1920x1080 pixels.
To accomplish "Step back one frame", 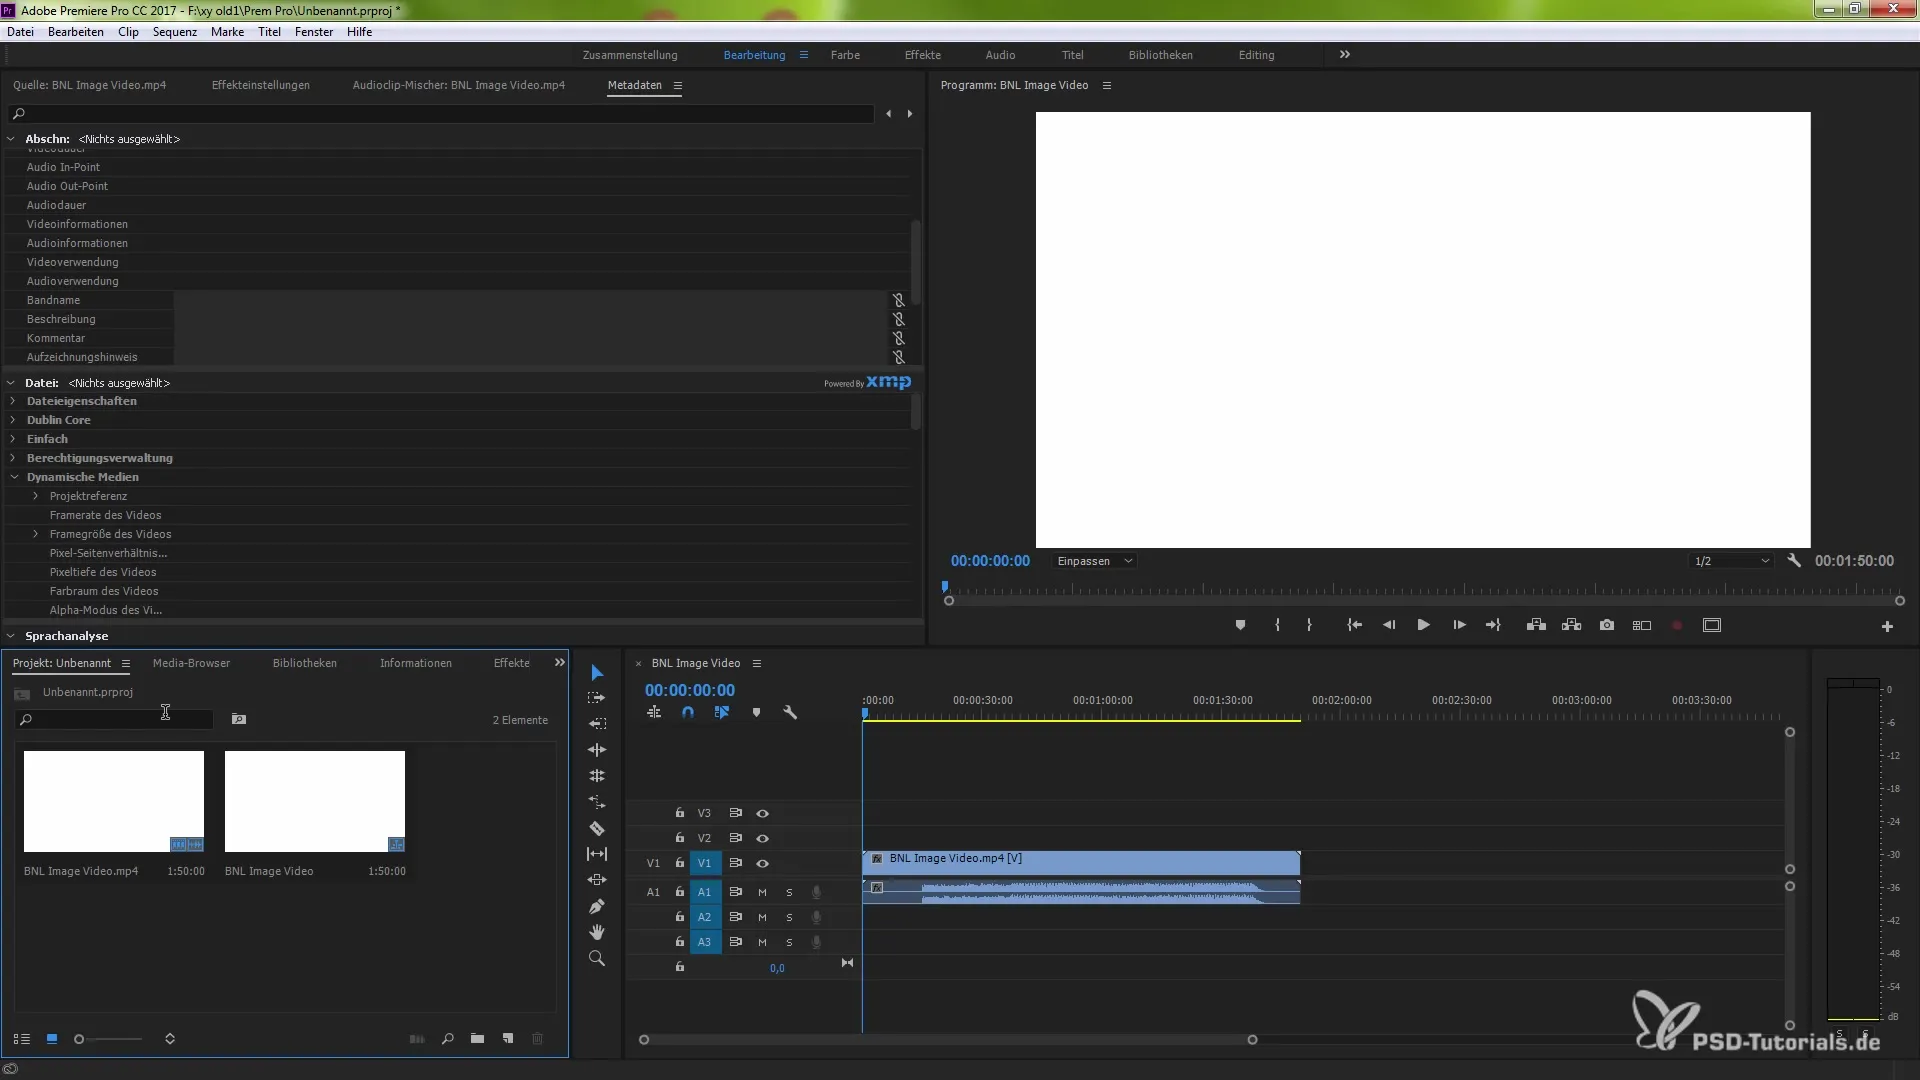I will point(1388,625).
